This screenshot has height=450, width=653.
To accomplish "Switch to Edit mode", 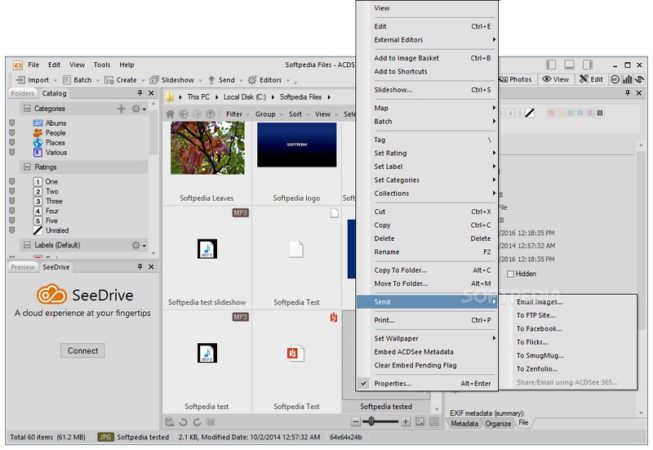I will [591, 79].
